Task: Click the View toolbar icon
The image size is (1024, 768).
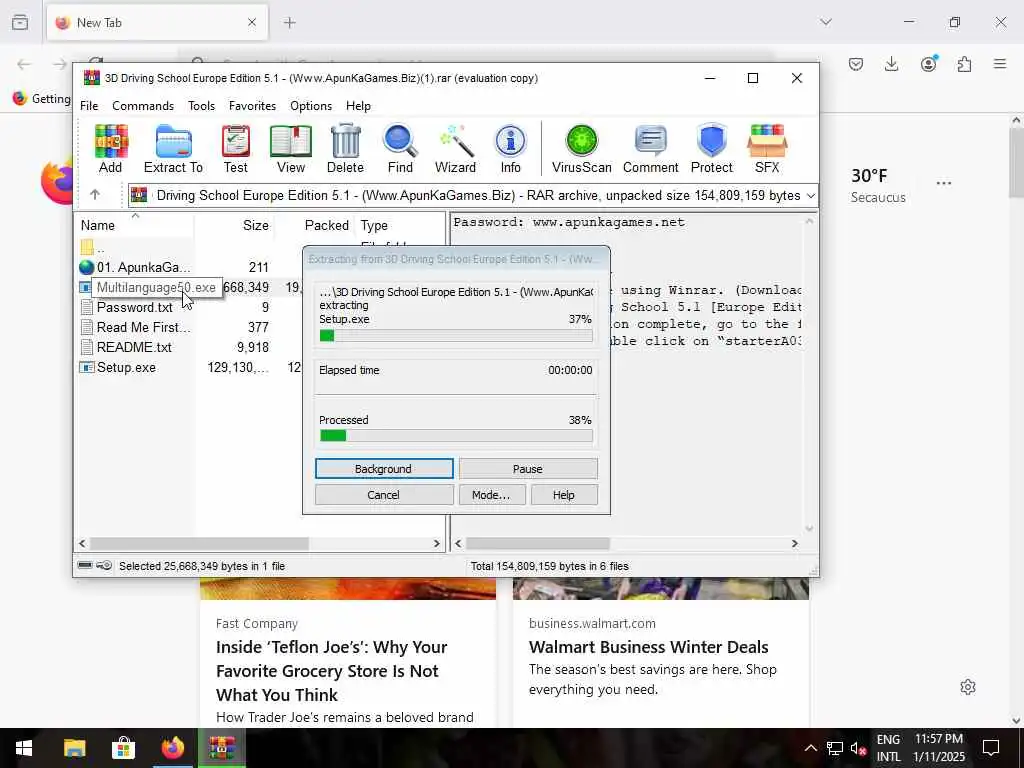Action: [291, 149]
